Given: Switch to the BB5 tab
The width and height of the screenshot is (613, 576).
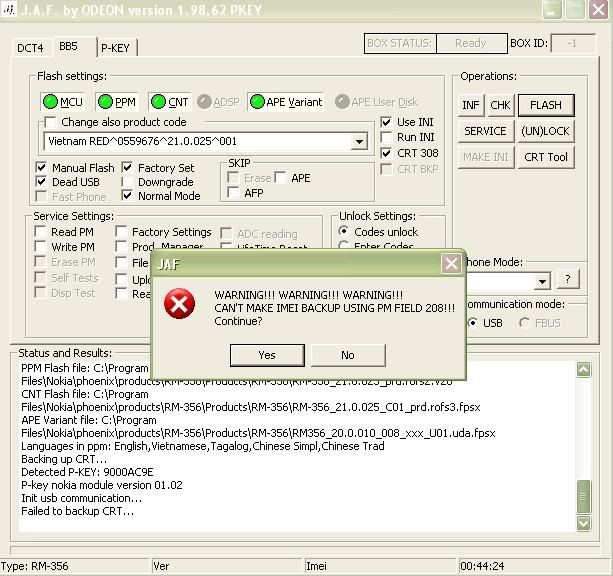Looking at the screenshot, I should pos(68,46).
